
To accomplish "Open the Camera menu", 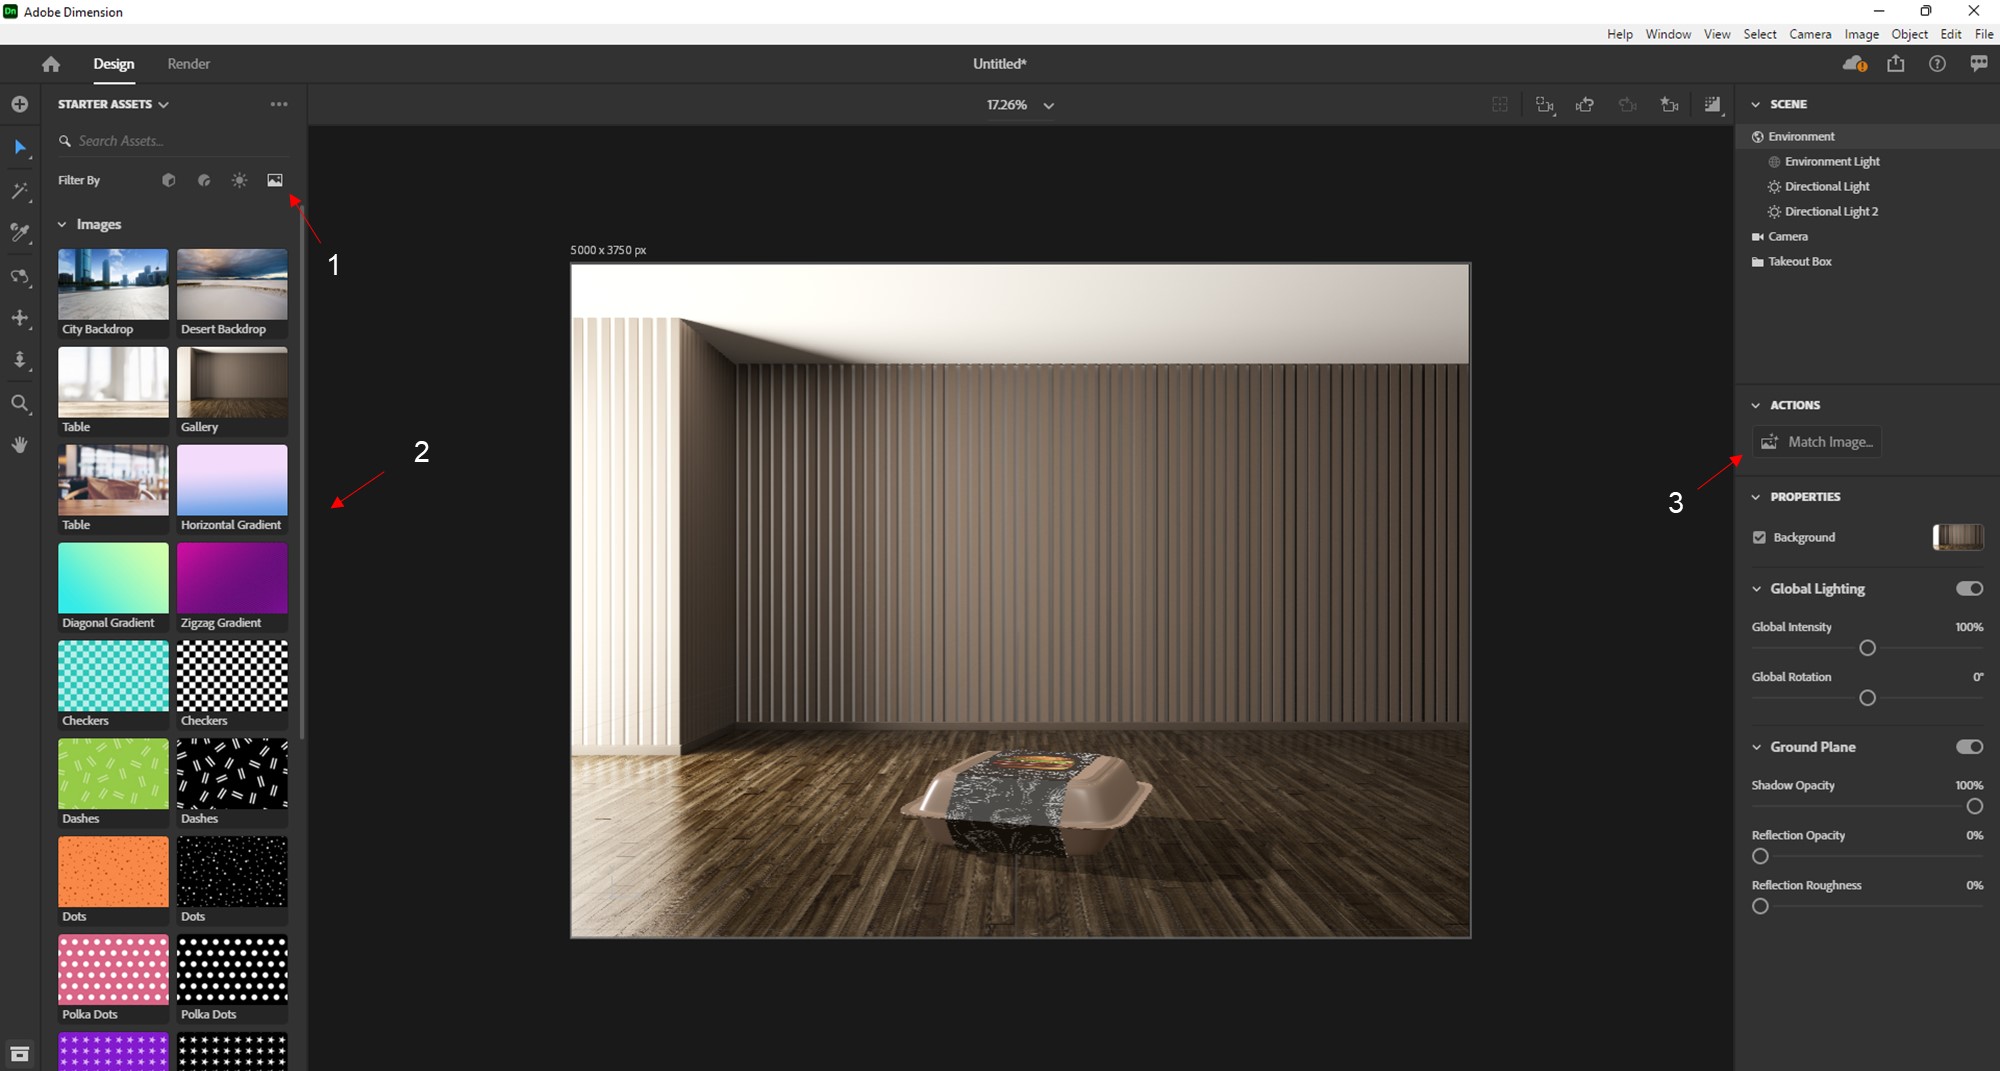I will (x=1810, y=34).
